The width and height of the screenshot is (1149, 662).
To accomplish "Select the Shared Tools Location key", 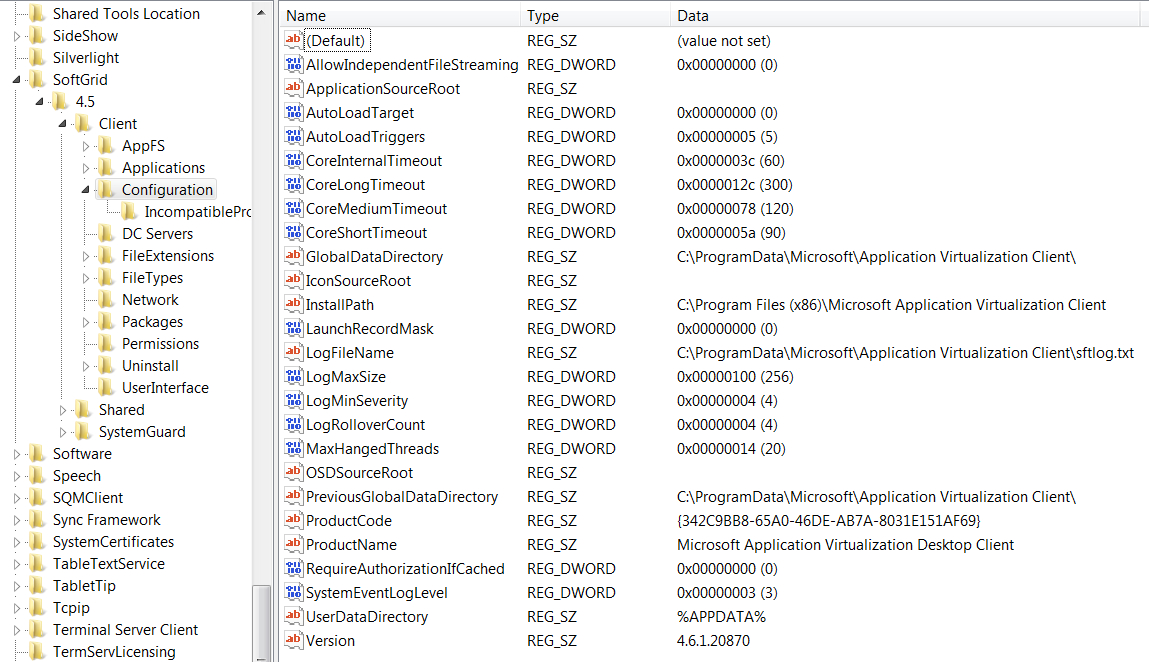I will click(126, 14).
